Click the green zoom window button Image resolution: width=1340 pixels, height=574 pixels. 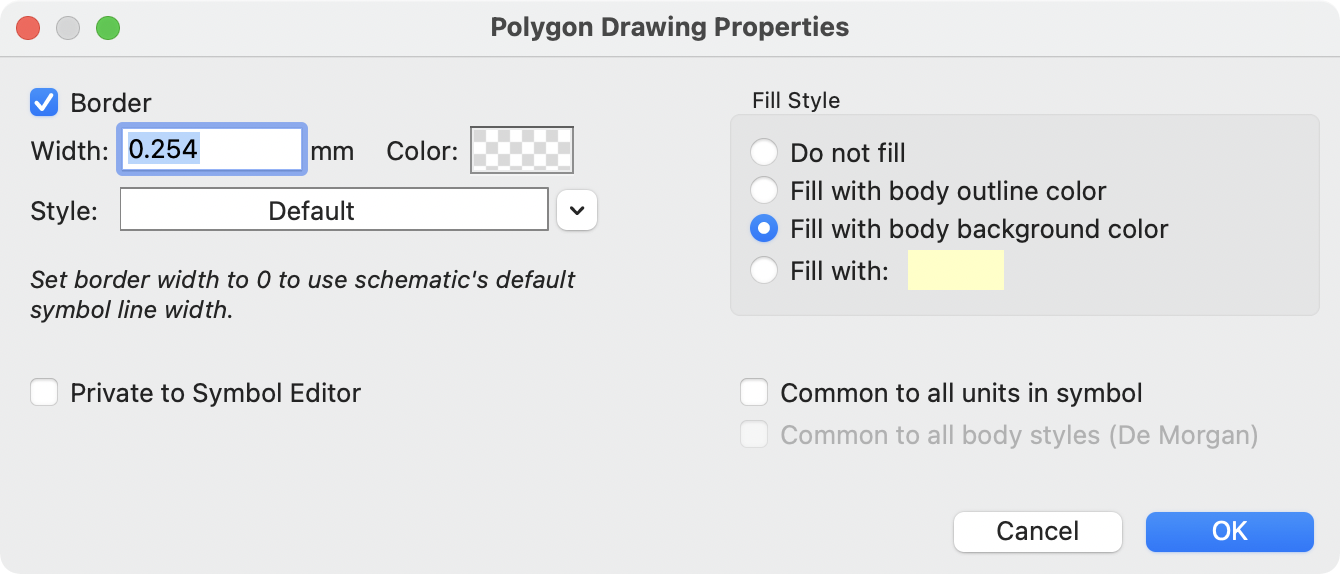click(x=108, y=28)
